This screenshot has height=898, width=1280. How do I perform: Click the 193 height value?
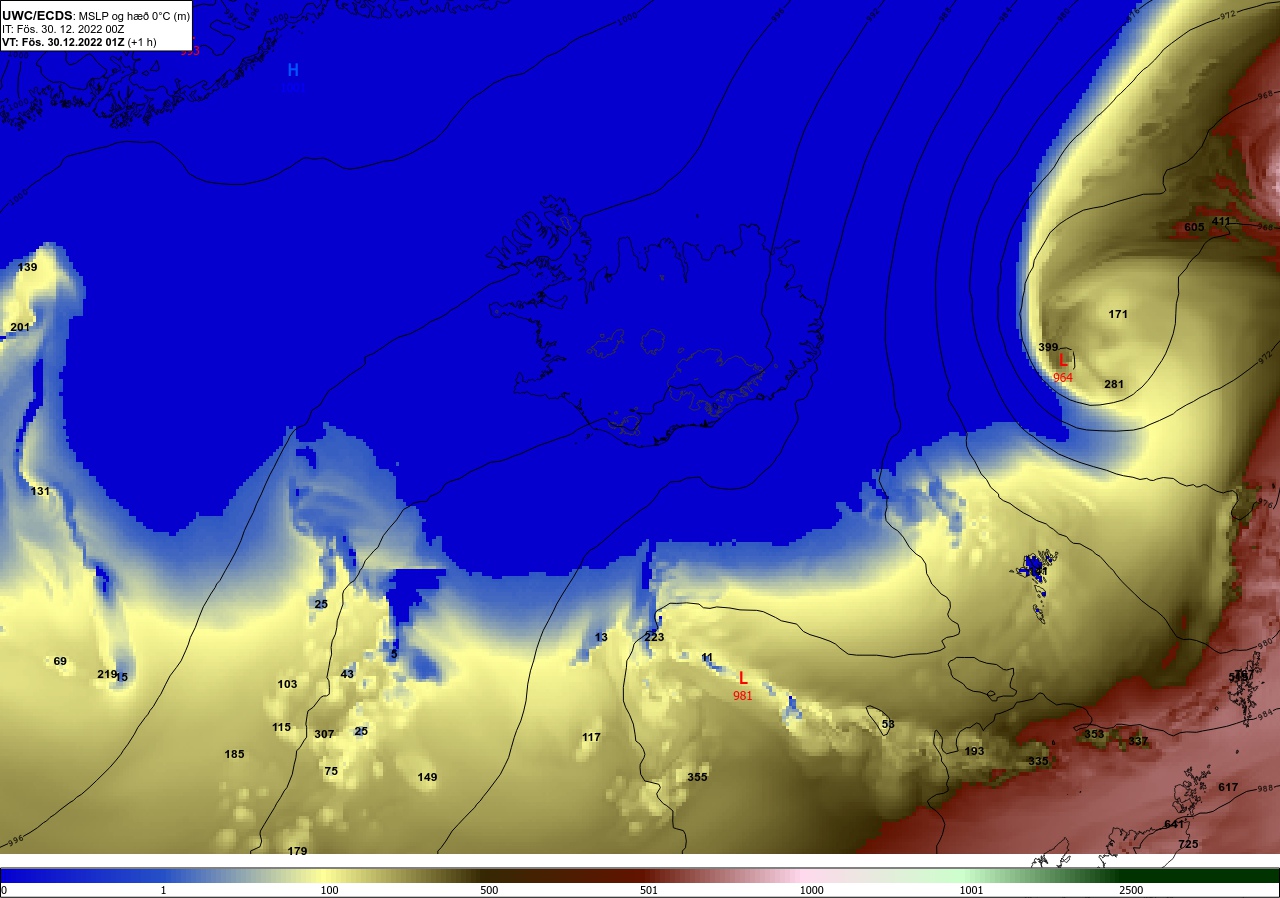pos(974,752)
